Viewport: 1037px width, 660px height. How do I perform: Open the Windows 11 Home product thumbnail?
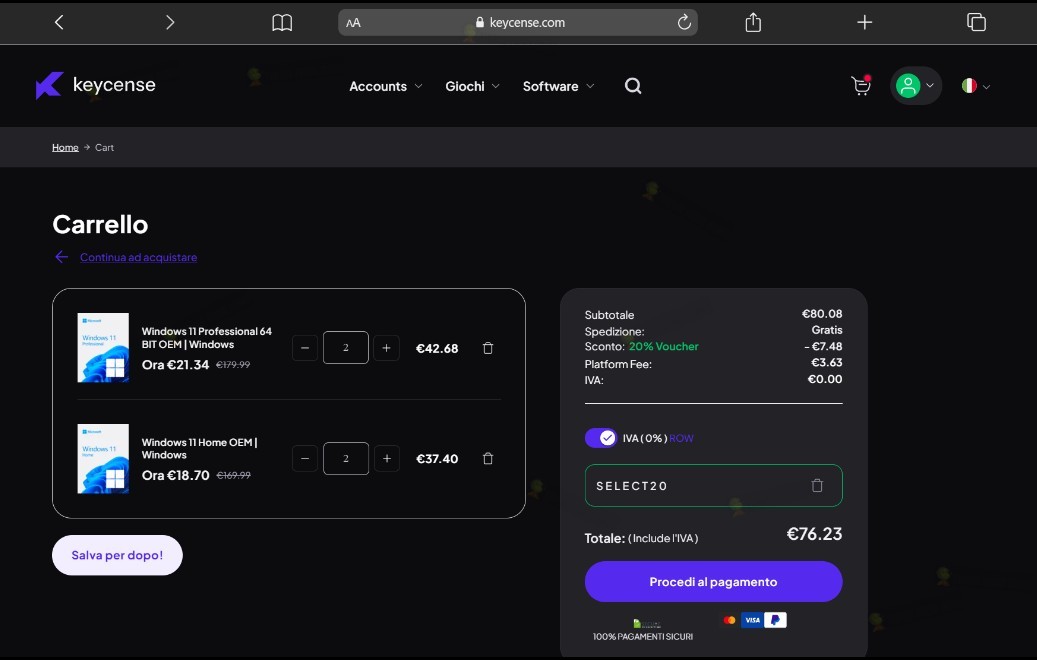pos(103,459)
